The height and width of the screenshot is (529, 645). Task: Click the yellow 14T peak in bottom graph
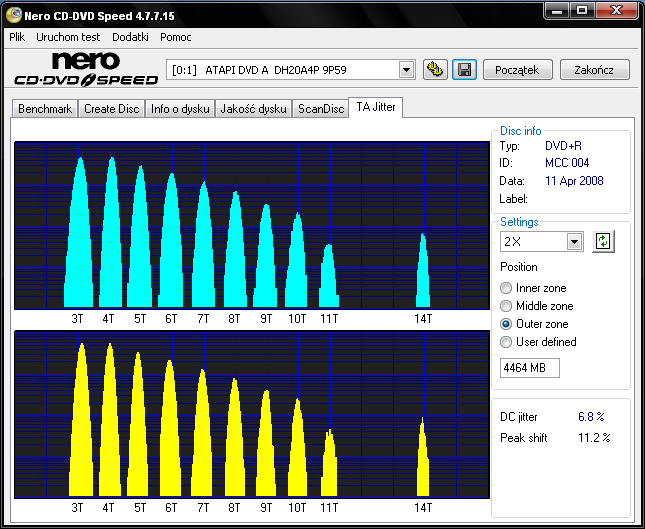[423, 461]
